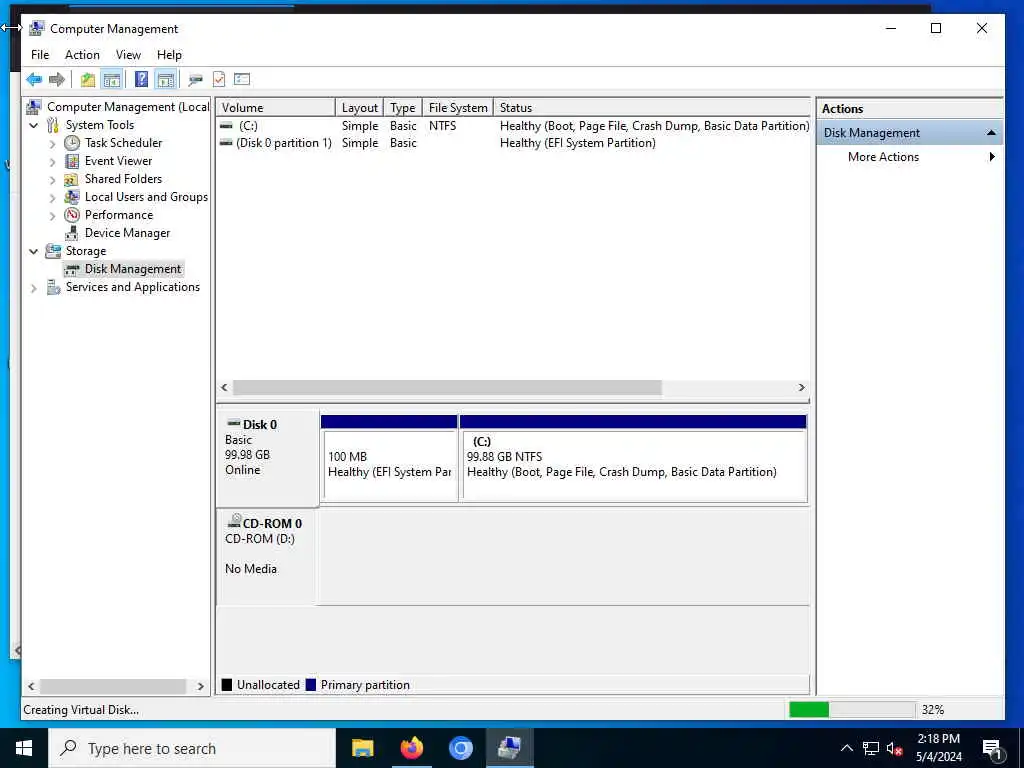
Task: Collapse the Storage node
Action: coord(34,251)
